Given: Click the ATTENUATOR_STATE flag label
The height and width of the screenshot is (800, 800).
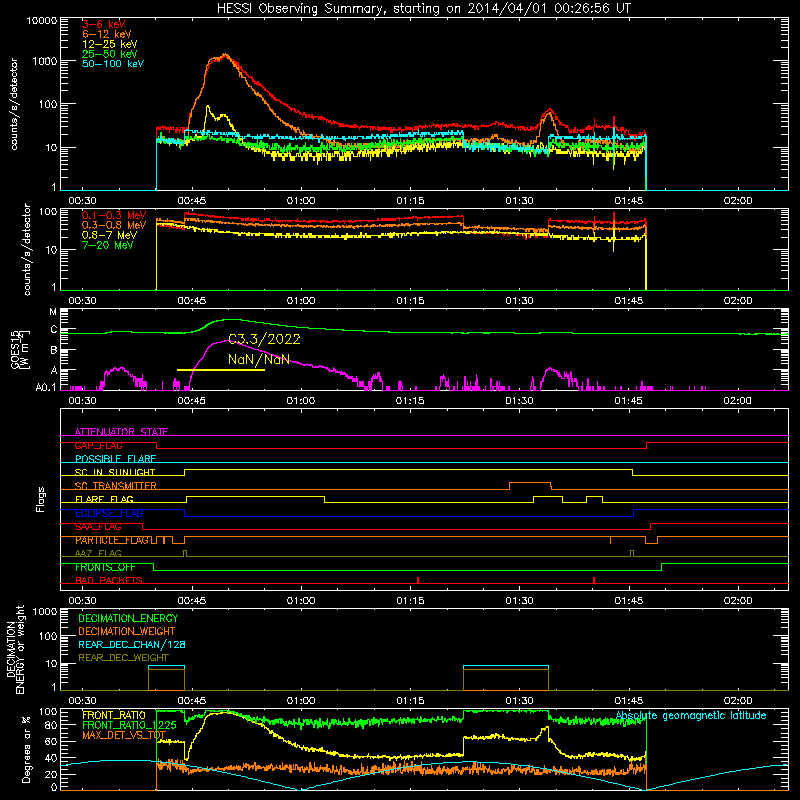Looking at the screenshot, I should [121, 432].
